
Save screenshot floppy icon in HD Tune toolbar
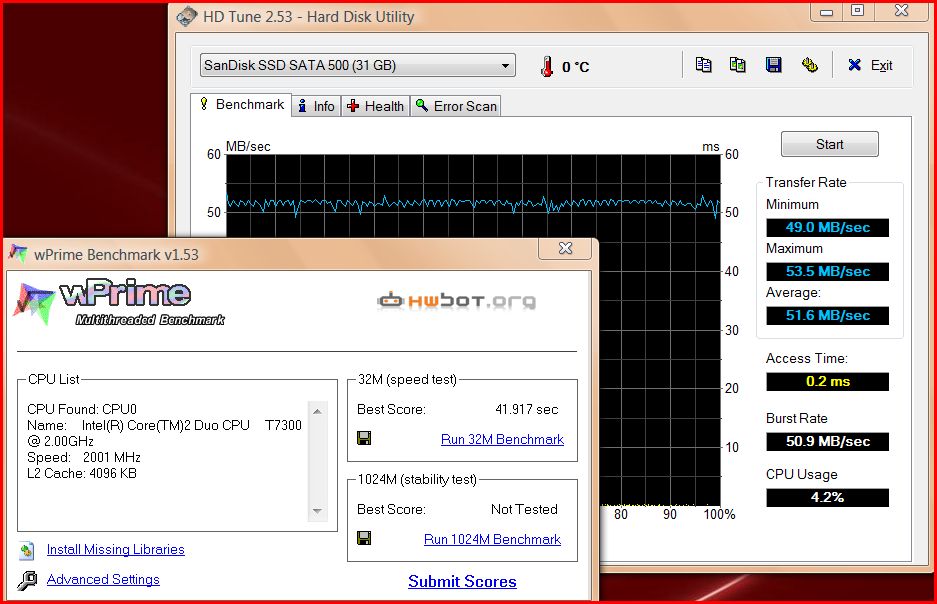(x=773, y=65)
